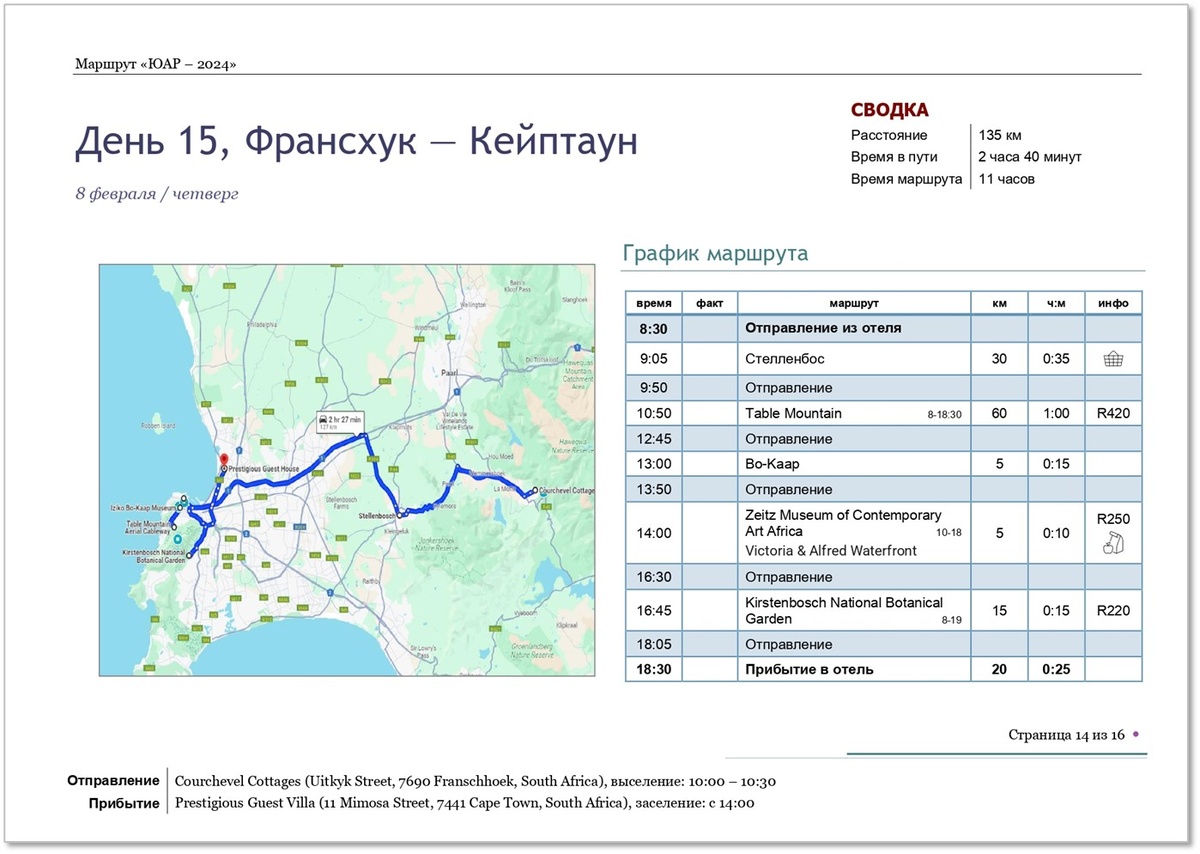Click the 0:25 duration cell
Screen dimensions: 1200x854
click(x=1056, y=669)
